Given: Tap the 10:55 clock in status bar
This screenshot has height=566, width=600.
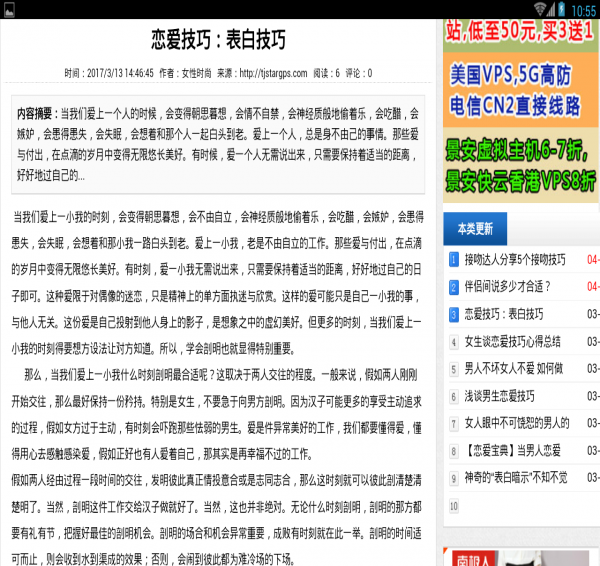Looking at the screenshot, I should (x=583, y=11).
